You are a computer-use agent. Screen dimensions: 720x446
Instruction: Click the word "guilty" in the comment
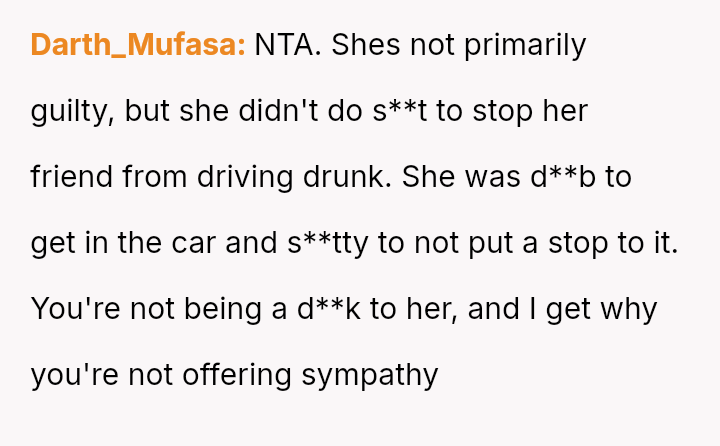pos(71,111)
